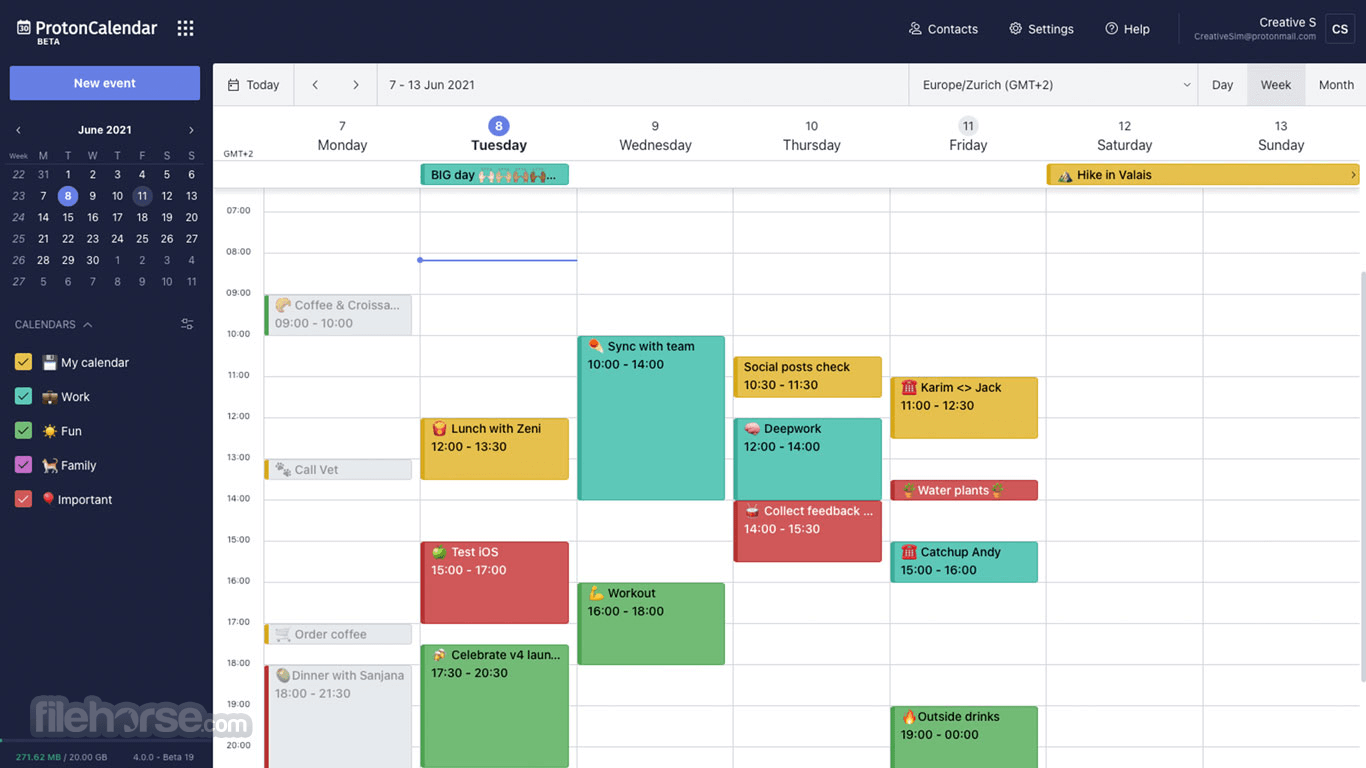This screenshot has height=768, width=1366.
Task: Go to next week arrow in toolbar
Action: pyautogui.click(x=355, y=85)
